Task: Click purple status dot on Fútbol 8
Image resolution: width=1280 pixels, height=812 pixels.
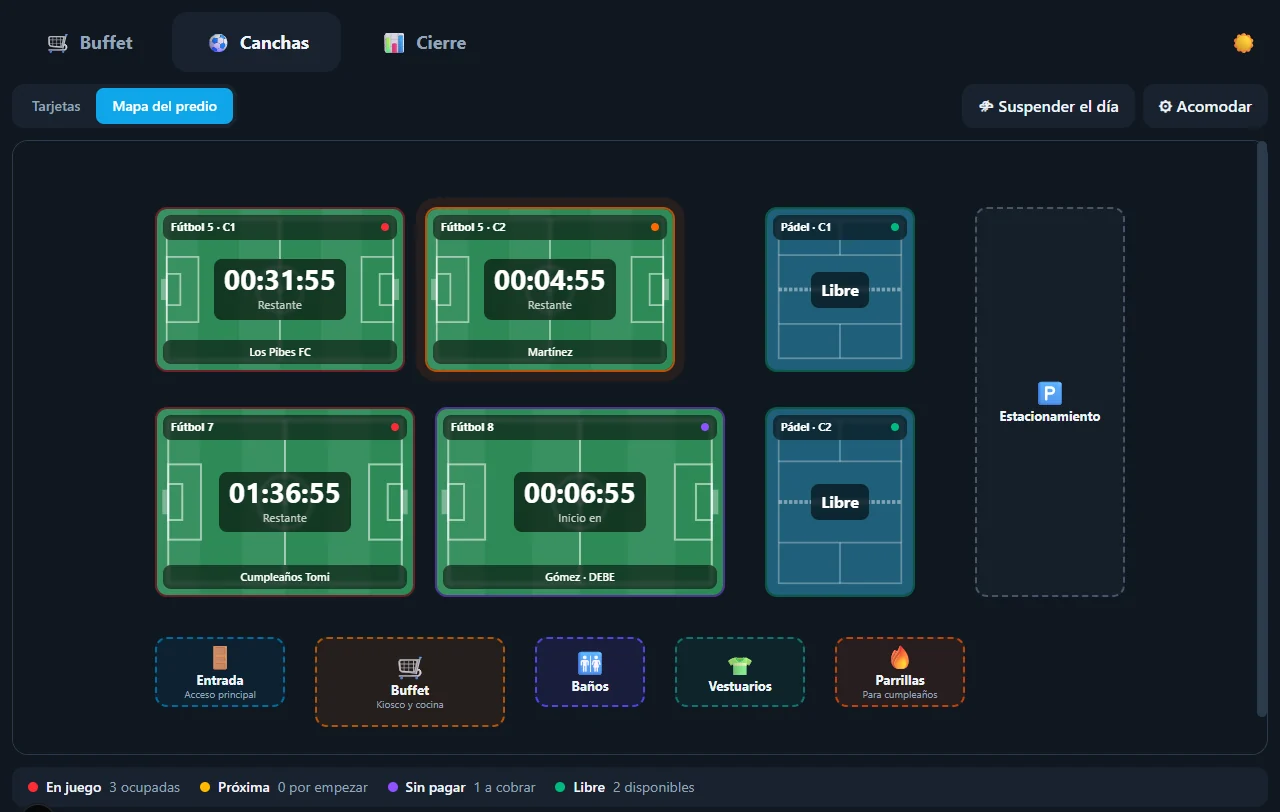Action: click(x=705, y=427)
